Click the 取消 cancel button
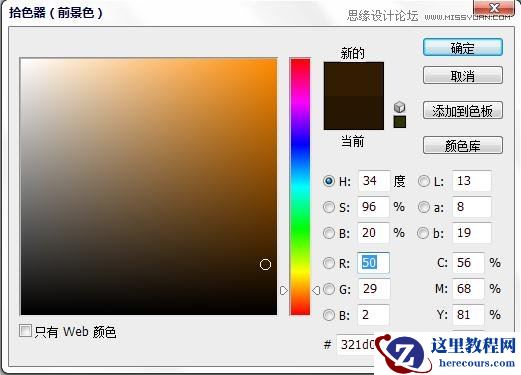The width and height of the screenshot is (521, 375). (x=463, y=75)
